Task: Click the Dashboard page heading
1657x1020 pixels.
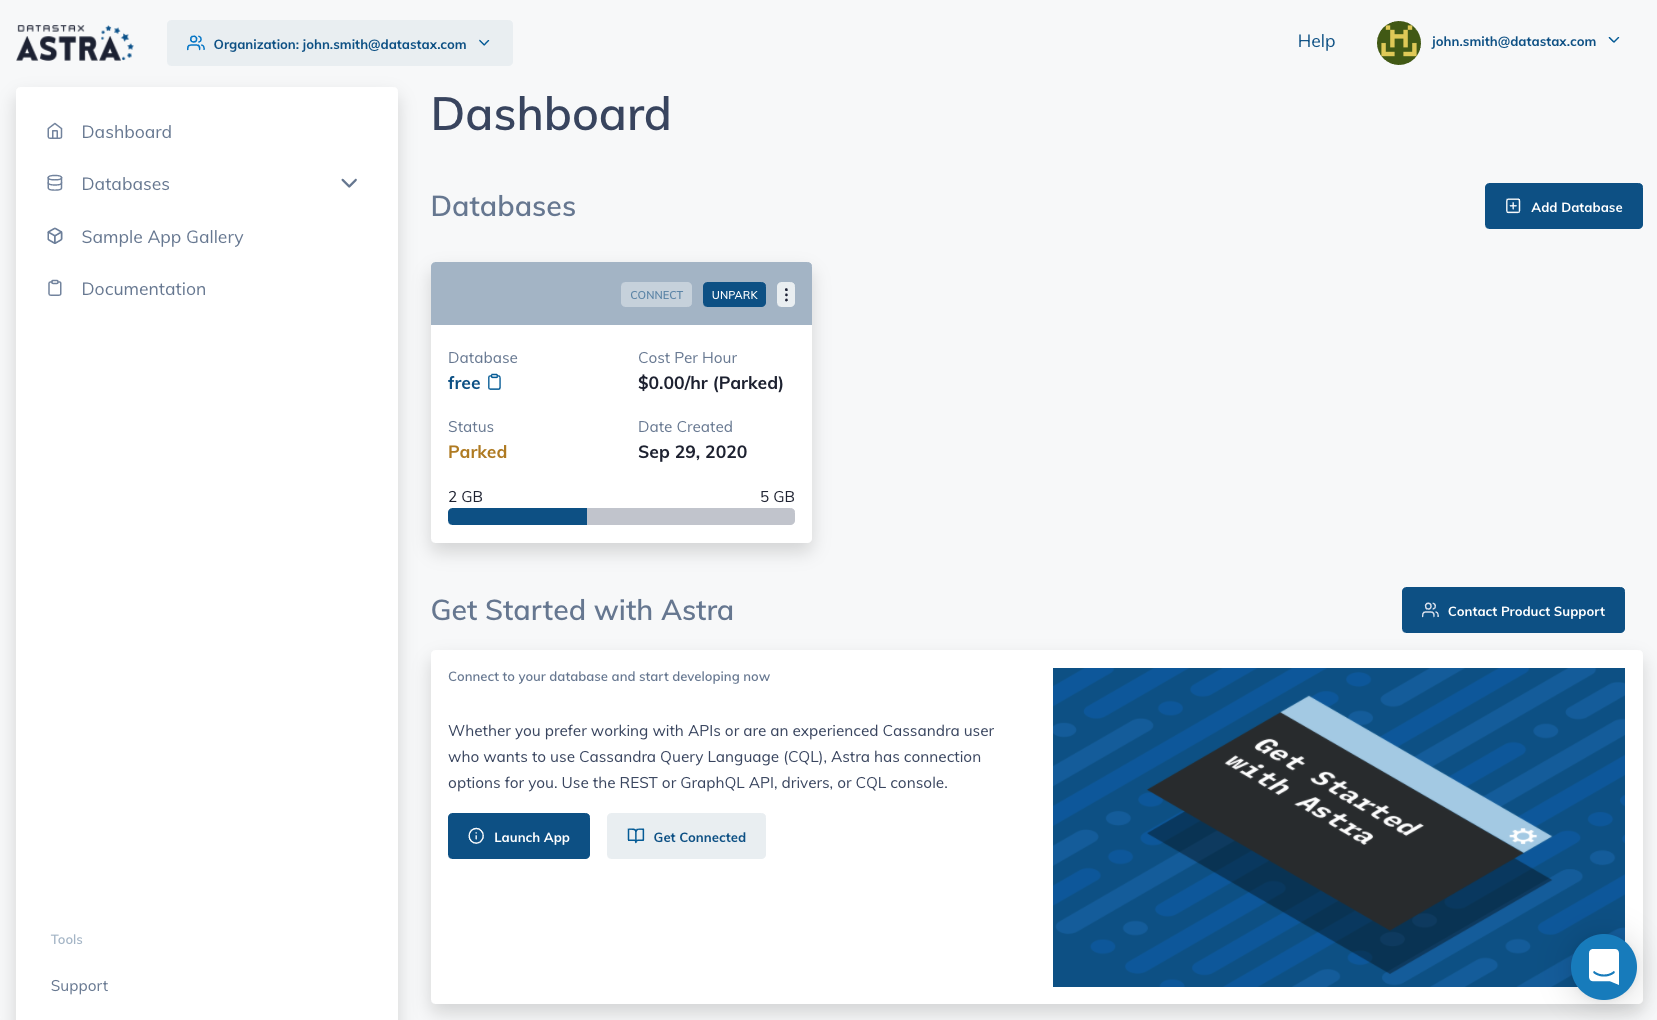Action: coord(551,114)
